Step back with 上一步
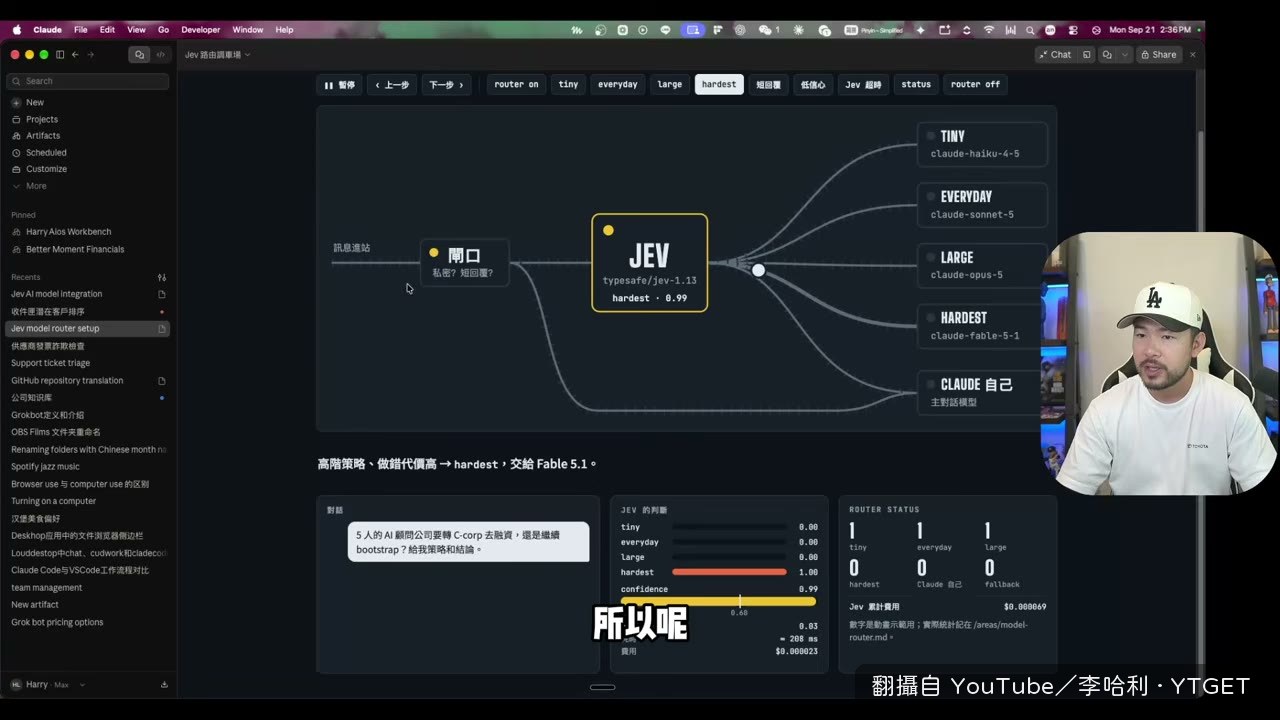Screen dimensions: 1280x720 coord(392,85)
